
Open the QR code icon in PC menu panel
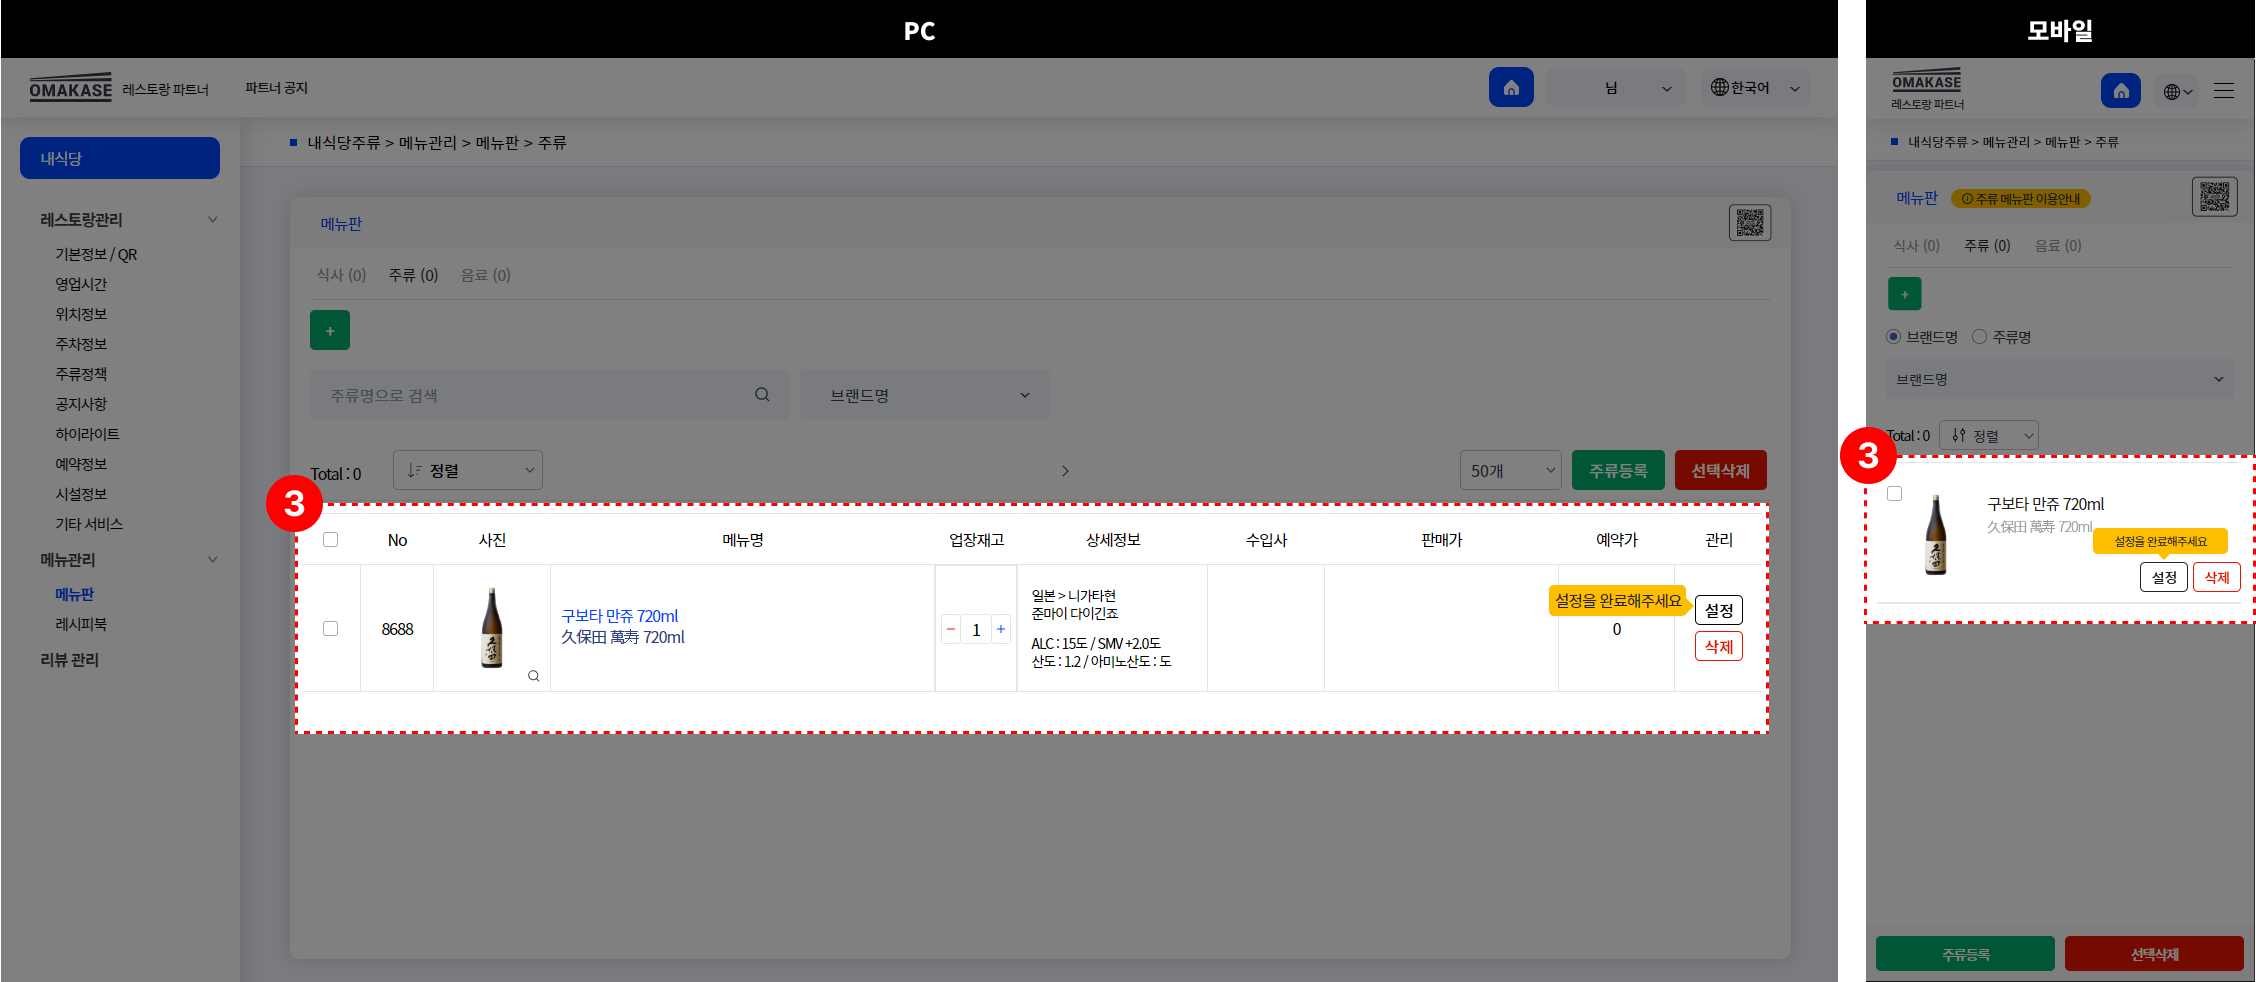coord(1749,223)
